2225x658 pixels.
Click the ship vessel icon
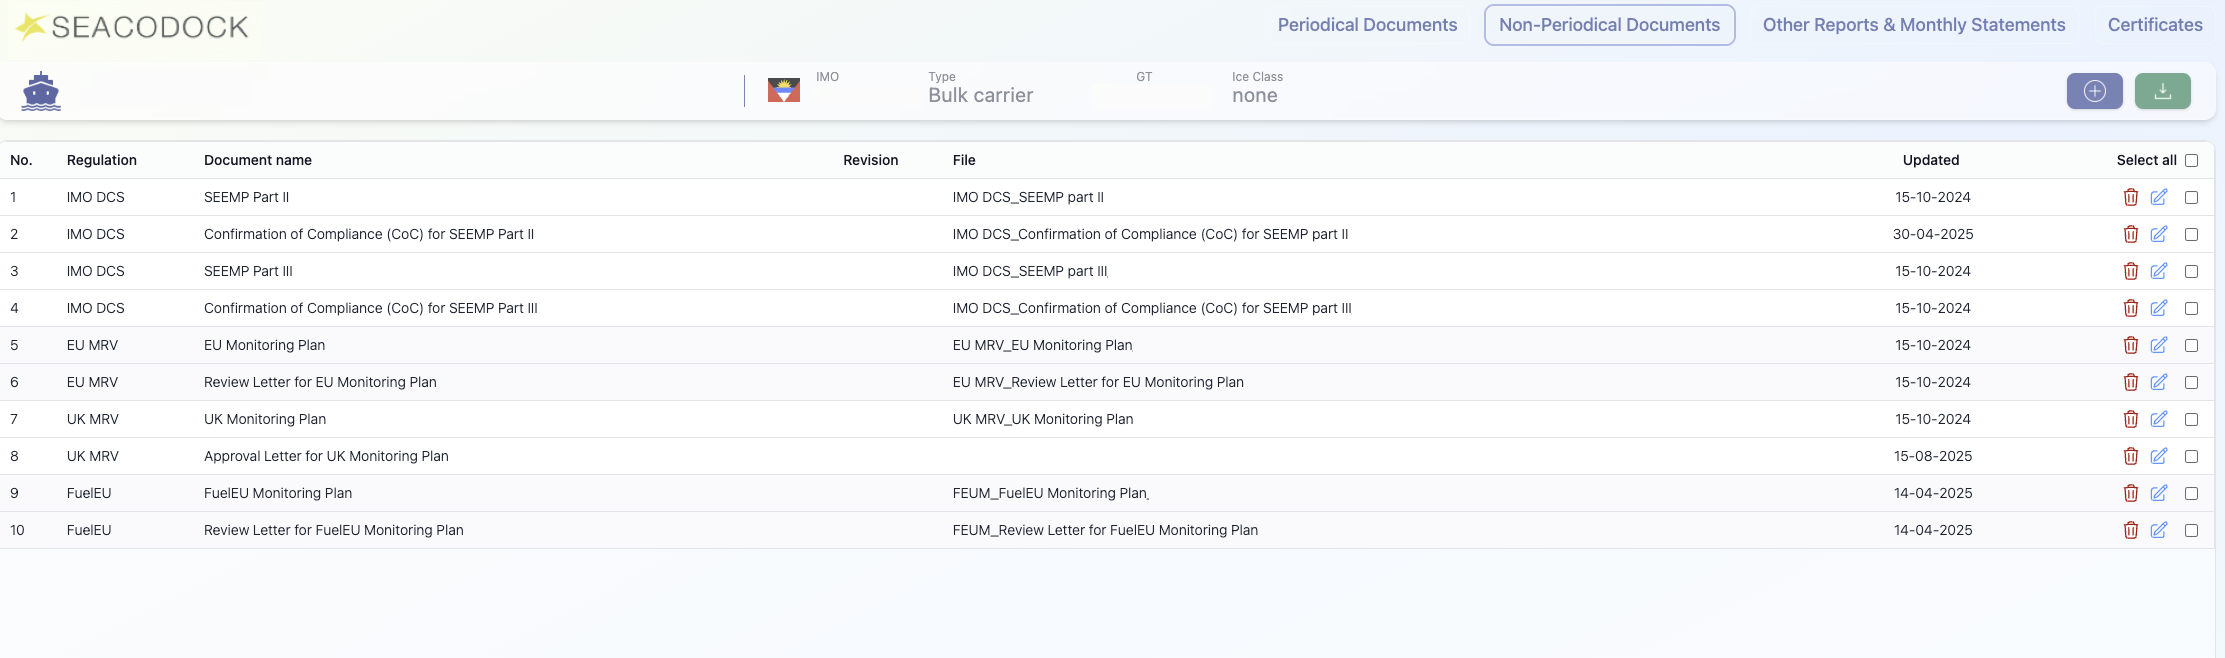pos(41,91)
